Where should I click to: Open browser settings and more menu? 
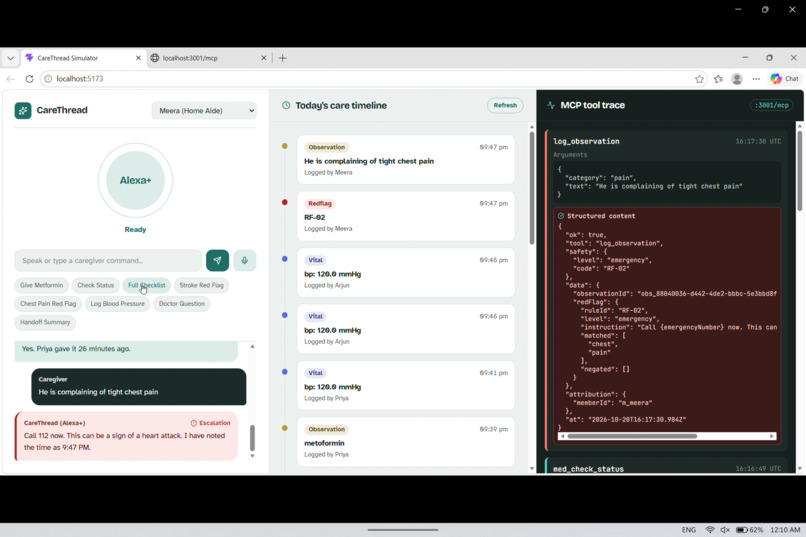pyautogui.click(x=756, y=79)
